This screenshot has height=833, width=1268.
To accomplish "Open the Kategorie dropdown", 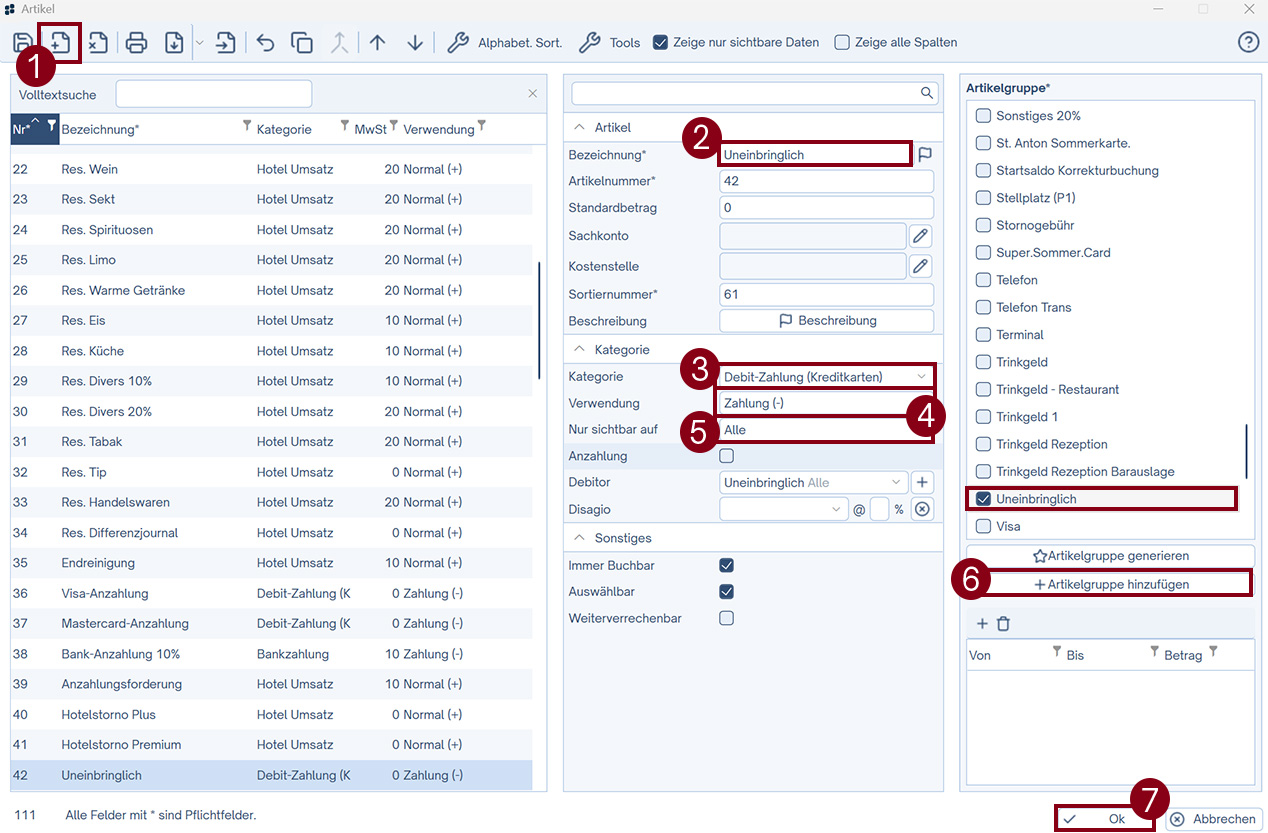I will click(x=826, y=377).
